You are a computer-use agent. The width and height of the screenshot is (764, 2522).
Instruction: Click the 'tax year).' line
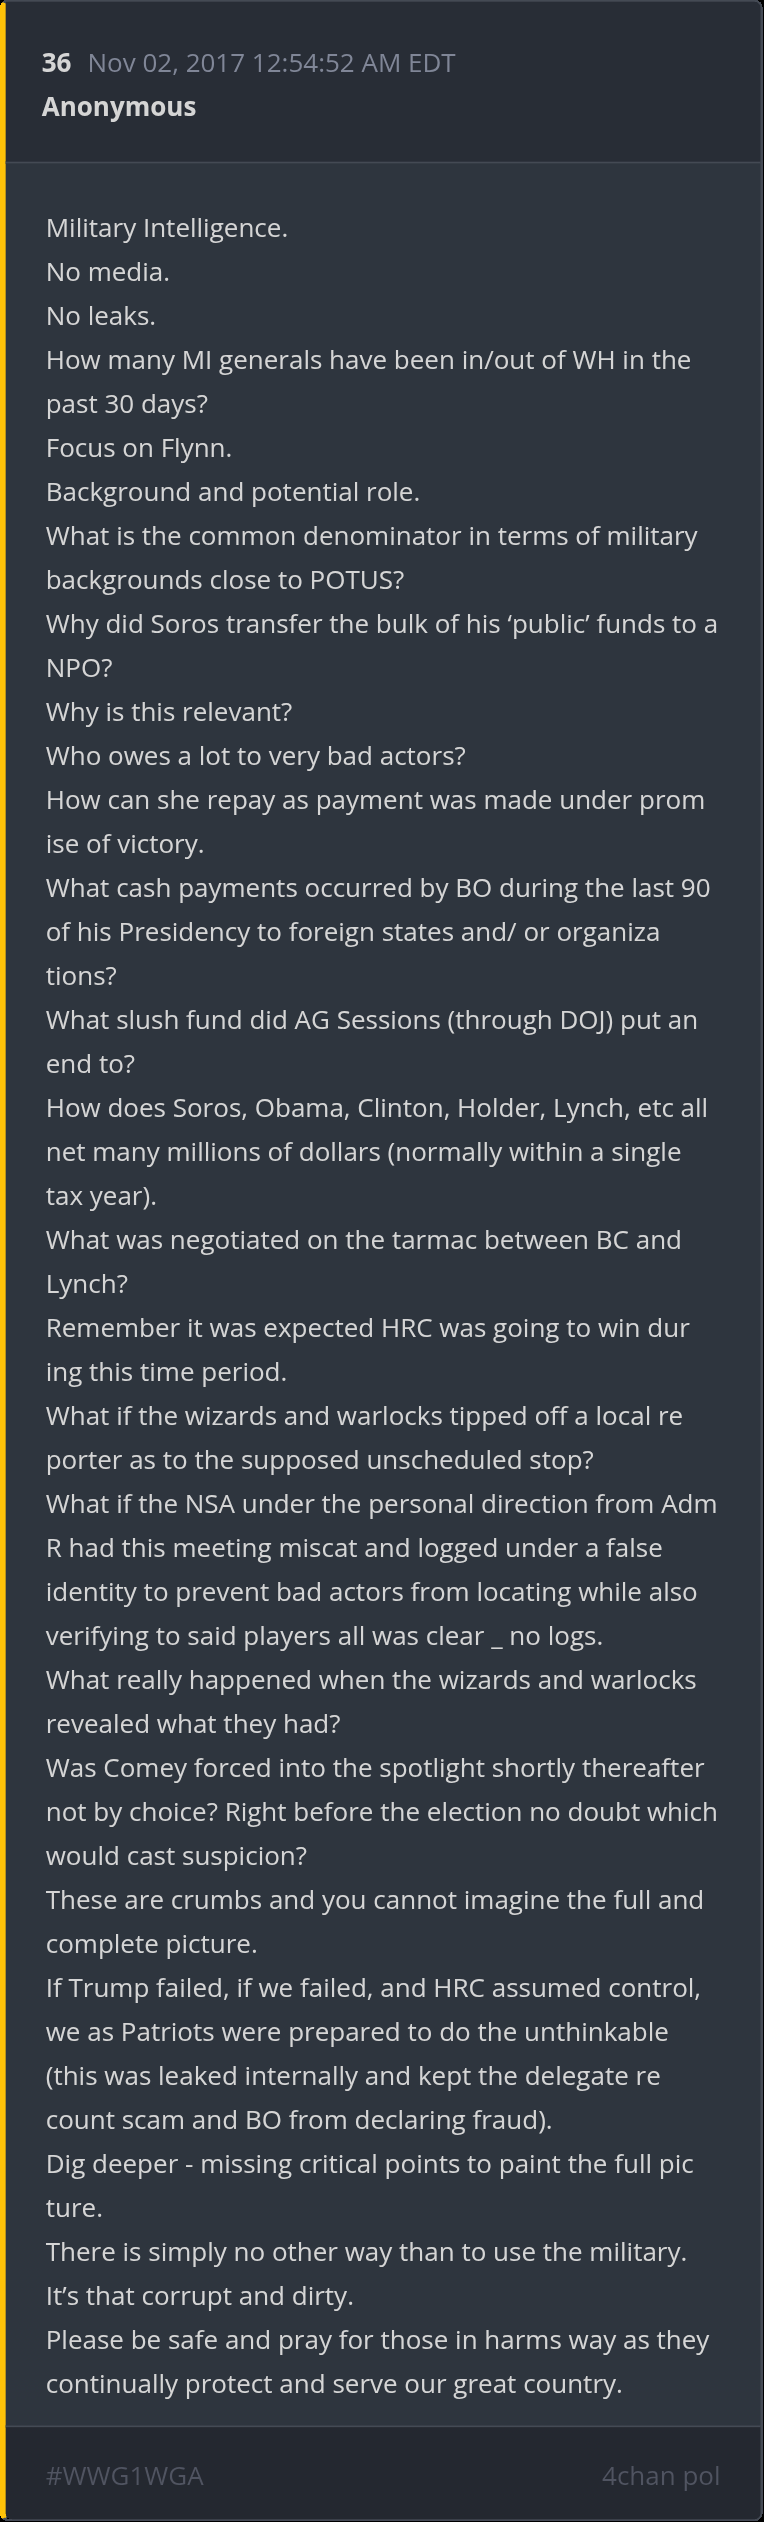(101, 1196)
